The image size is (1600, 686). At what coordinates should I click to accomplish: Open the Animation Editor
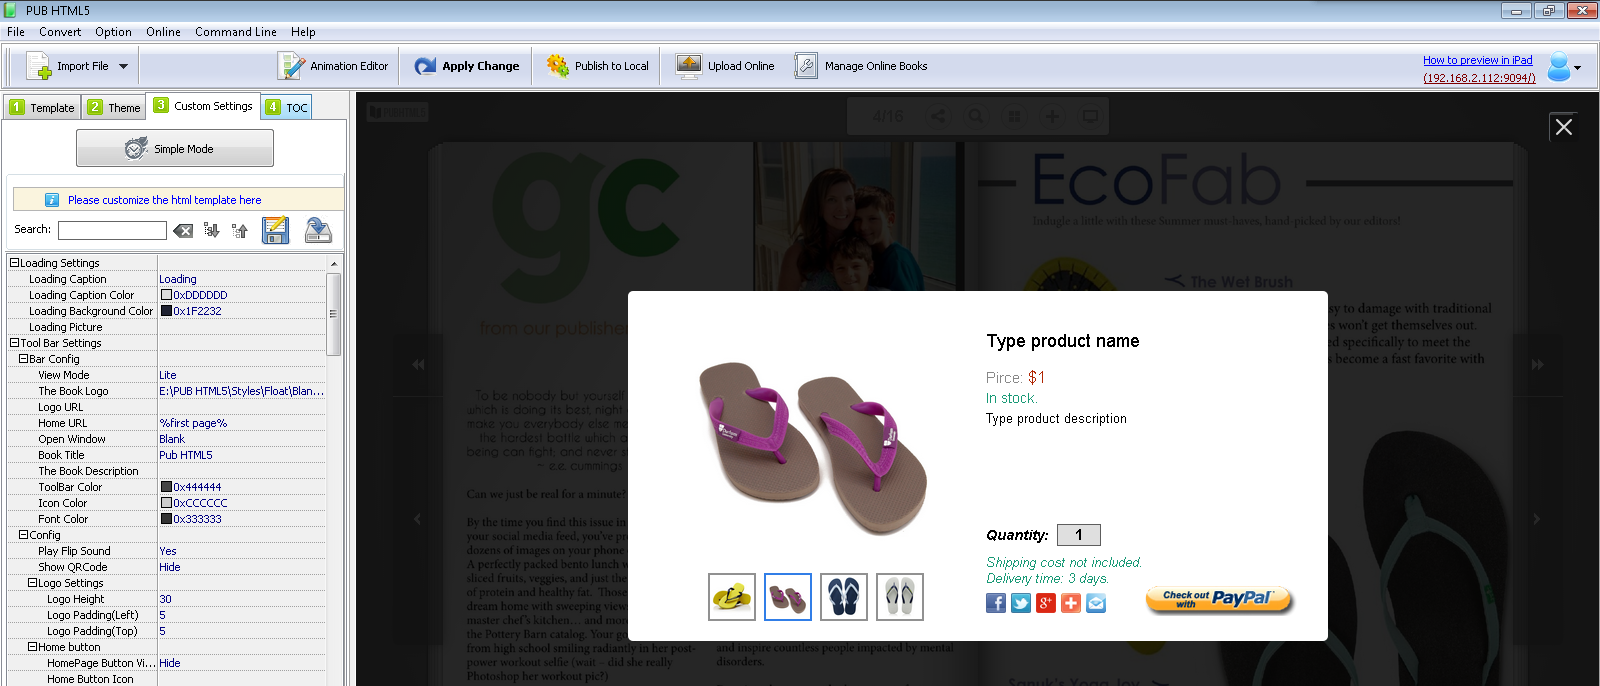333,66
